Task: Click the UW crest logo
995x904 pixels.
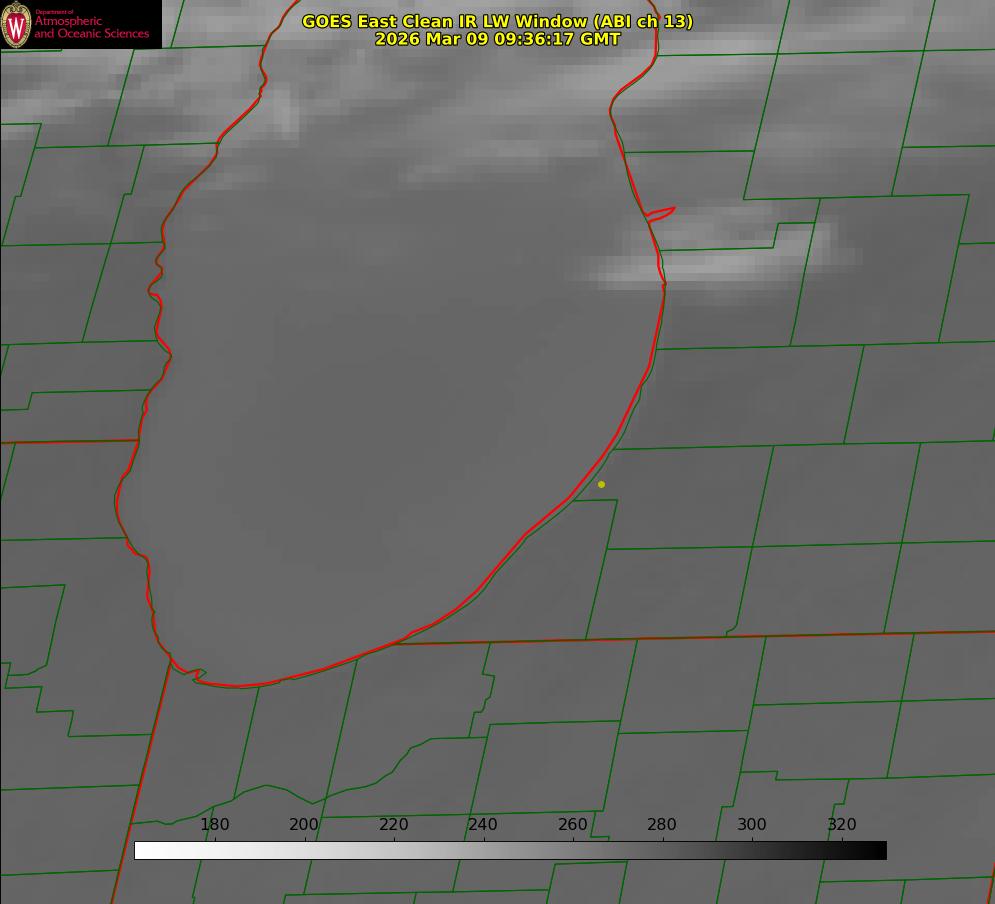Action: pos(17,24)
